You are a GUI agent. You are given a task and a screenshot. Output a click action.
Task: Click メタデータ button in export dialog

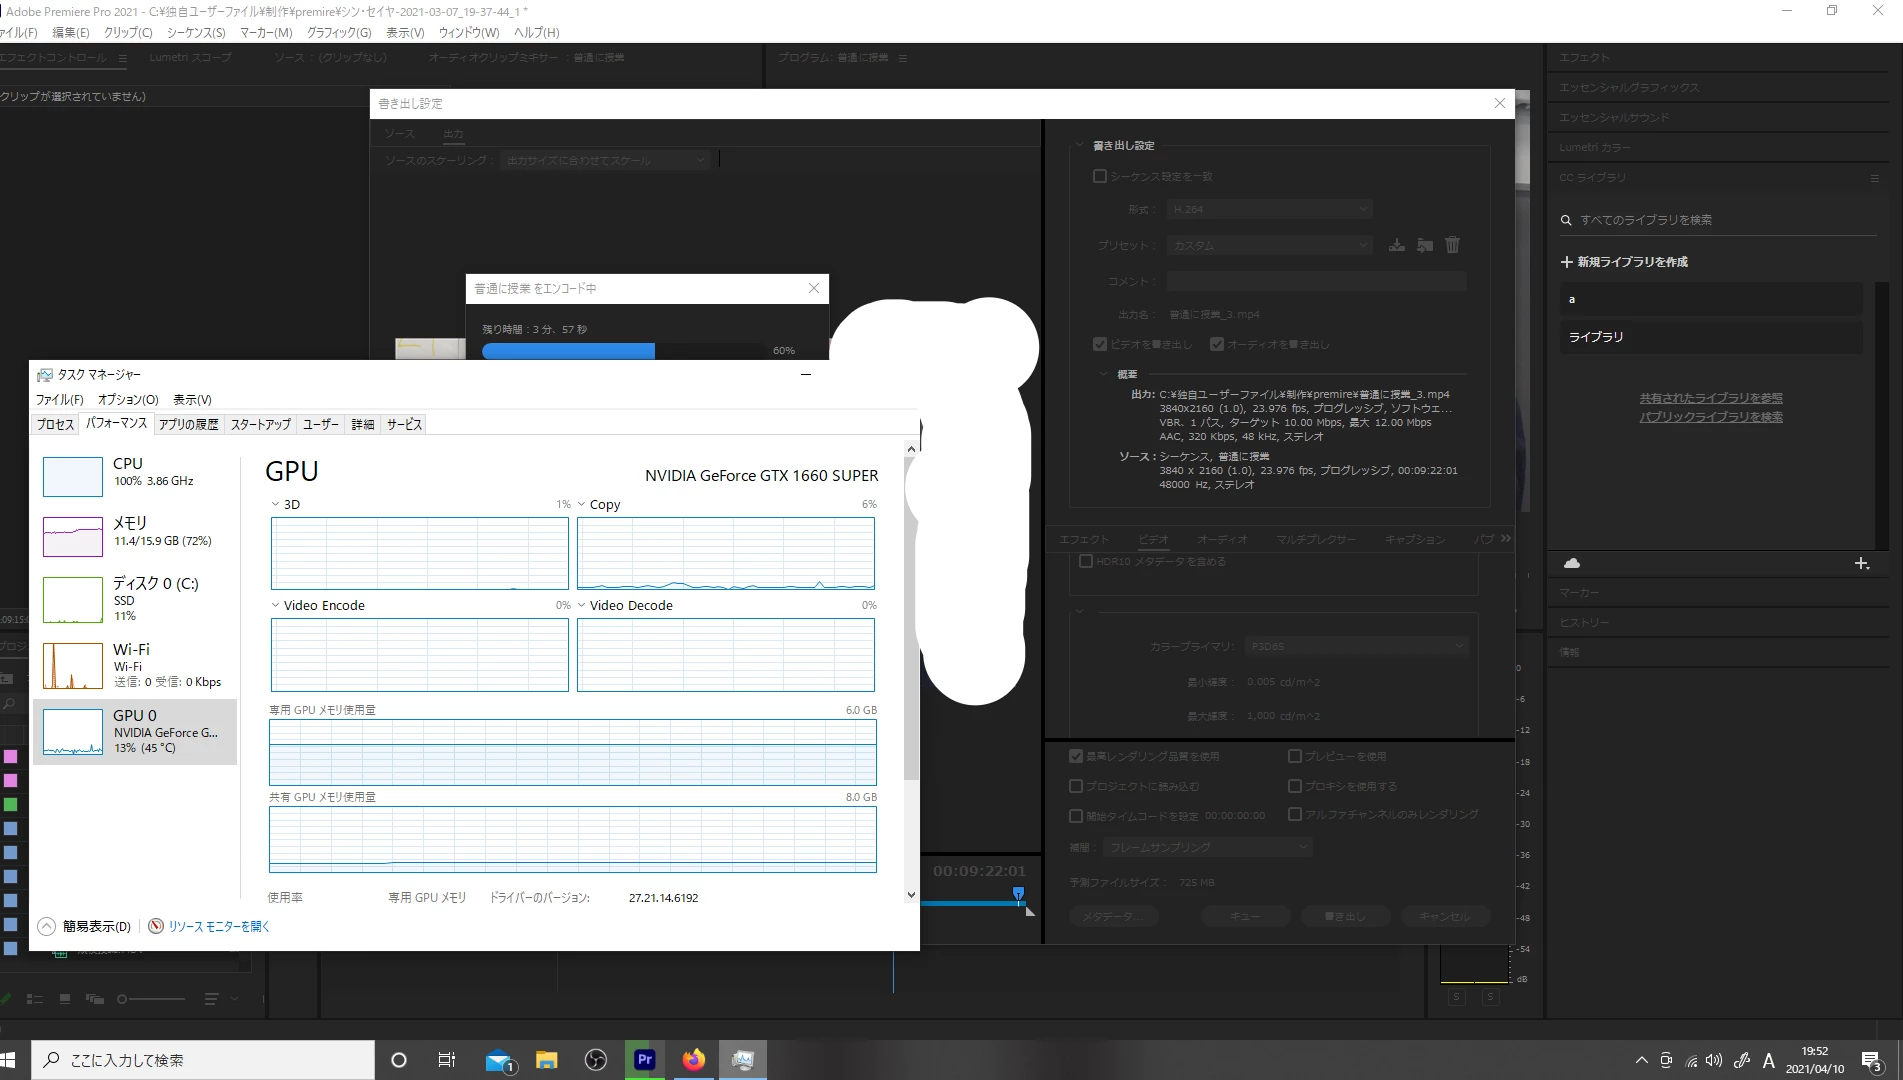[1113, 916]
